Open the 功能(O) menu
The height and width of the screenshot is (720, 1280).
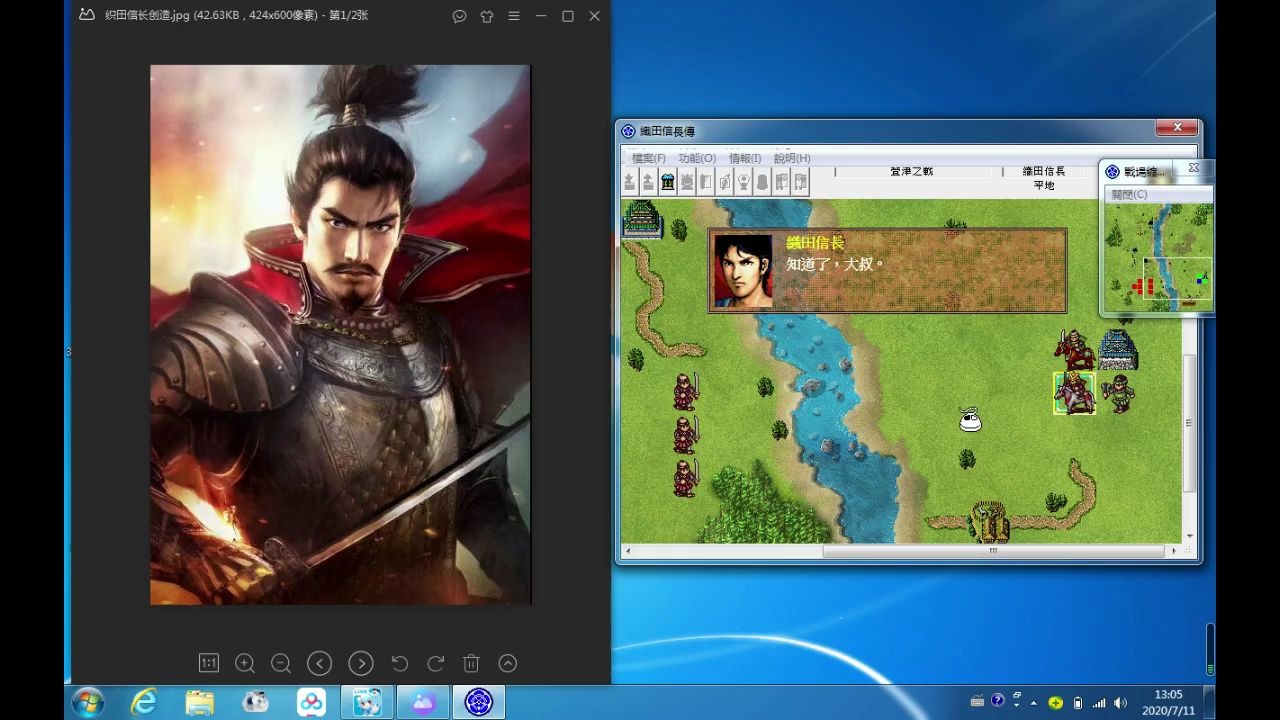point(697,158)
